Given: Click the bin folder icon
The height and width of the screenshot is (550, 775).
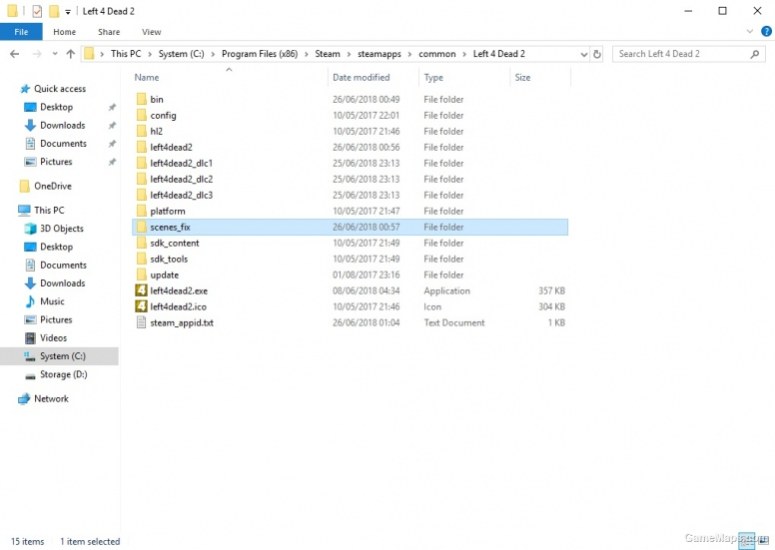Looking at the screenshot, I should click(141, 99).
